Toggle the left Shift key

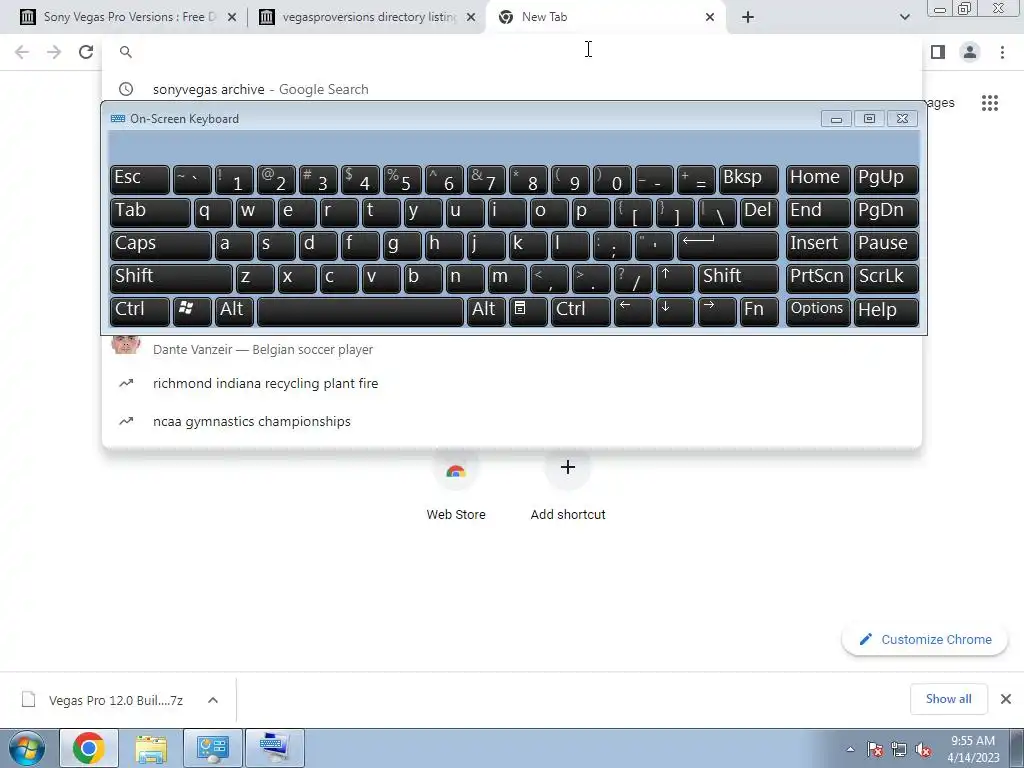(x=171, y=278)
